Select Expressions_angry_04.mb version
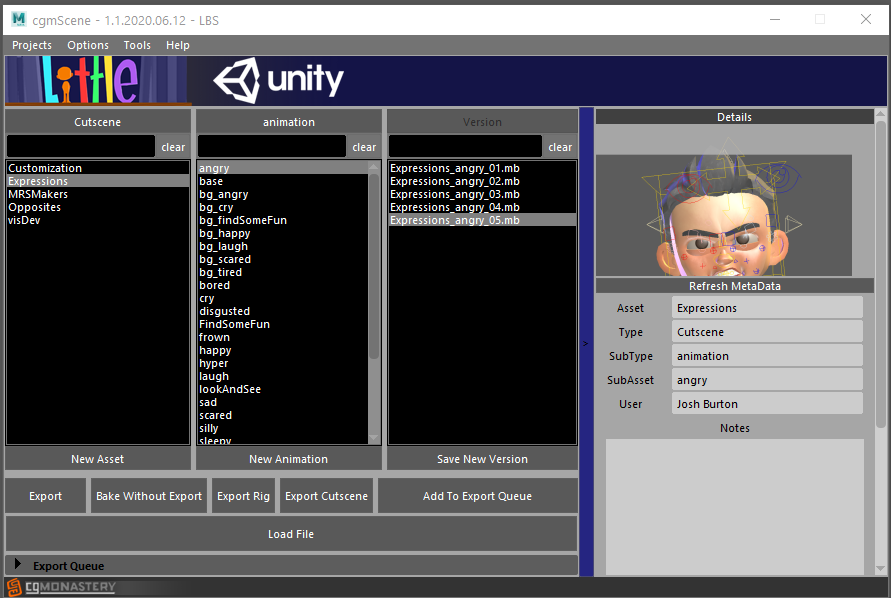 pos(482,207)
